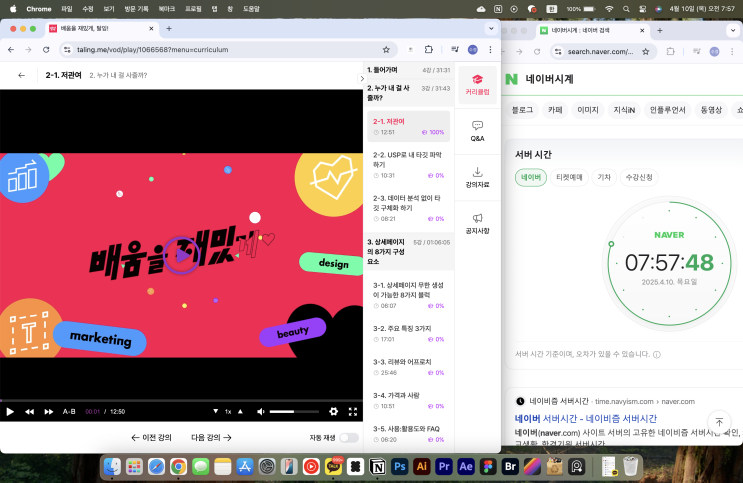Bookmark the Naver search page with the star
The height and width of the screenshot is (483, 743).
[x=645, y=52]
